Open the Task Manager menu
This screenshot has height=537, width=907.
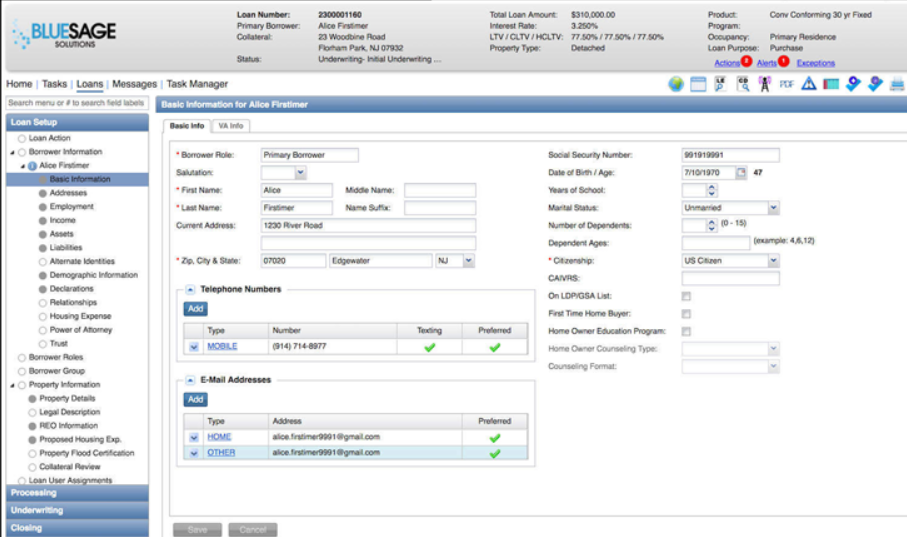[197, 84]
